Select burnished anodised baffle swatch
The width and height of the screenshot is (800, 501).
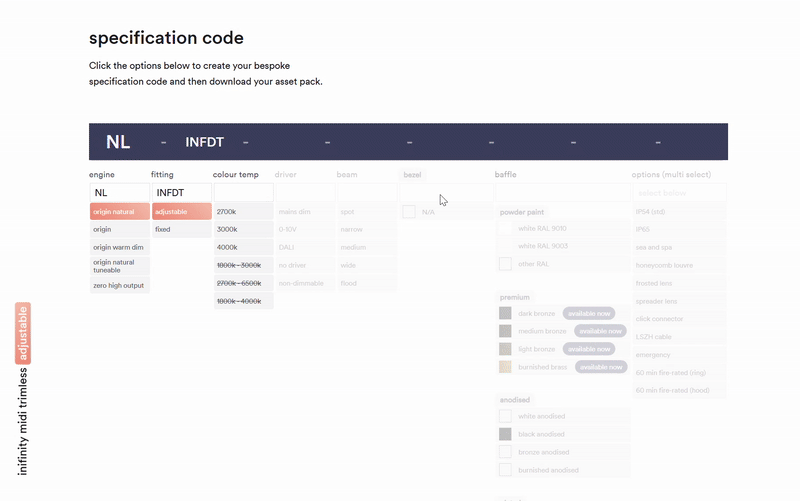[505, 470]
